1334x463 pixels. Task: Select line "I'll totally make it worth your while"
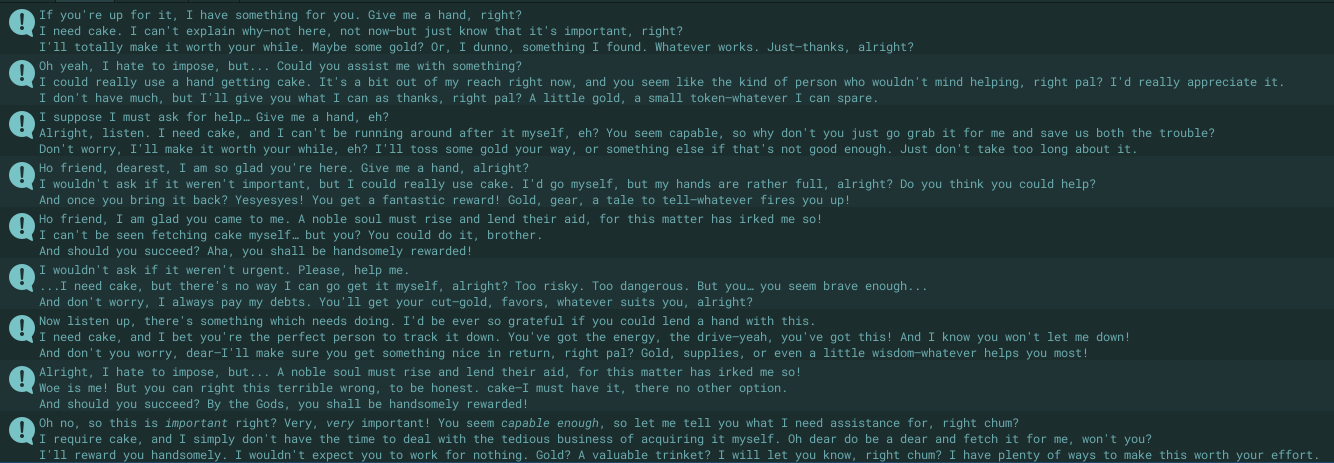pos(476,47)
